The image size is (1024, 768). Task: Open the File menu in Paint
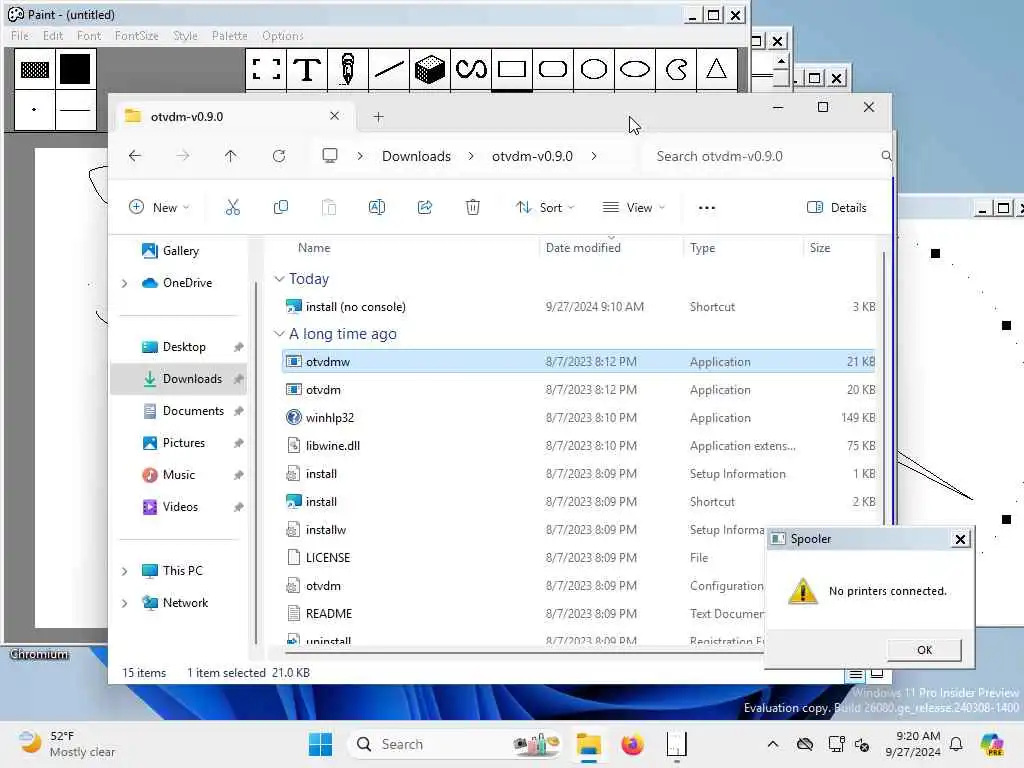coord(20,36)
